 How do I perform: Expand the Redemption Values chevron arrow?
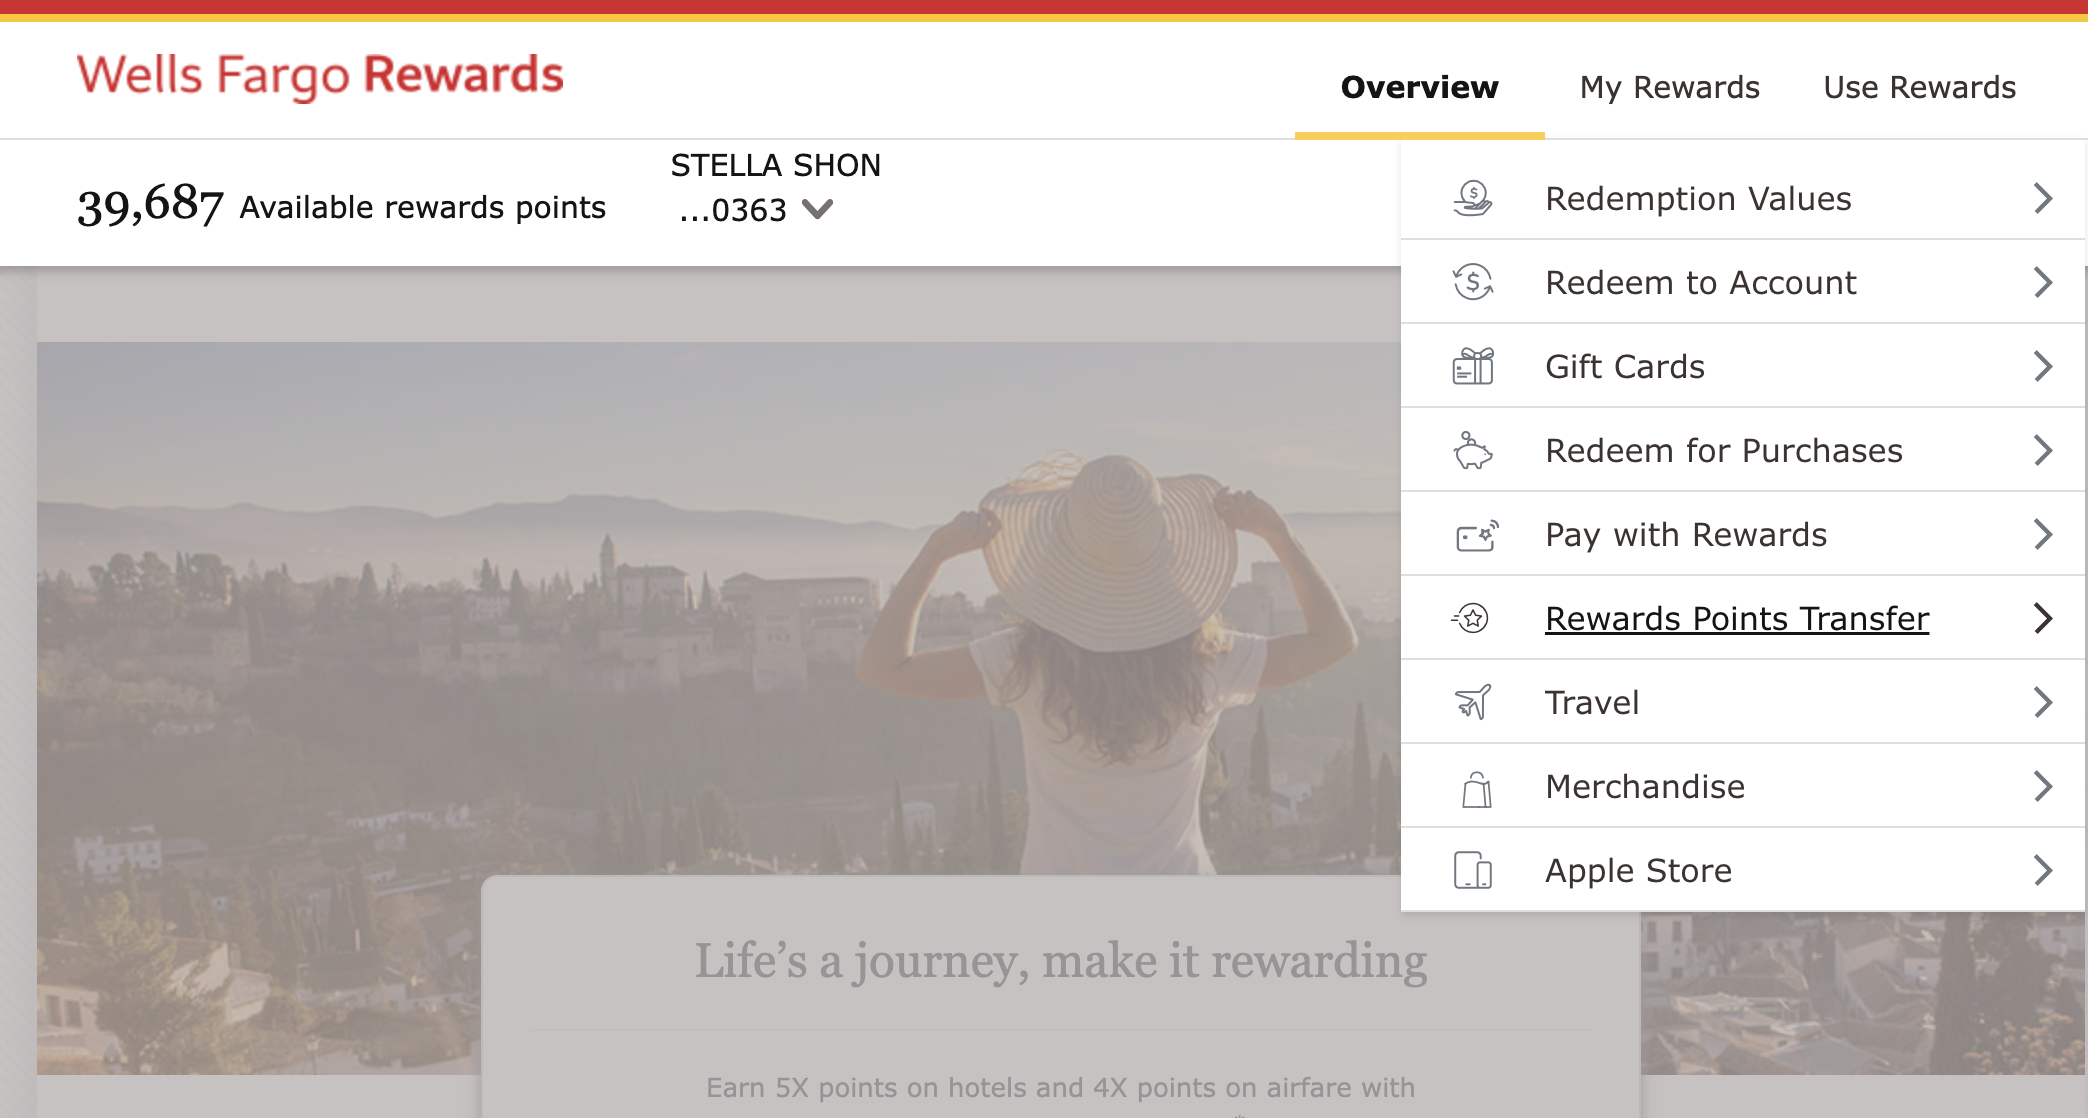pos(2043,198)
